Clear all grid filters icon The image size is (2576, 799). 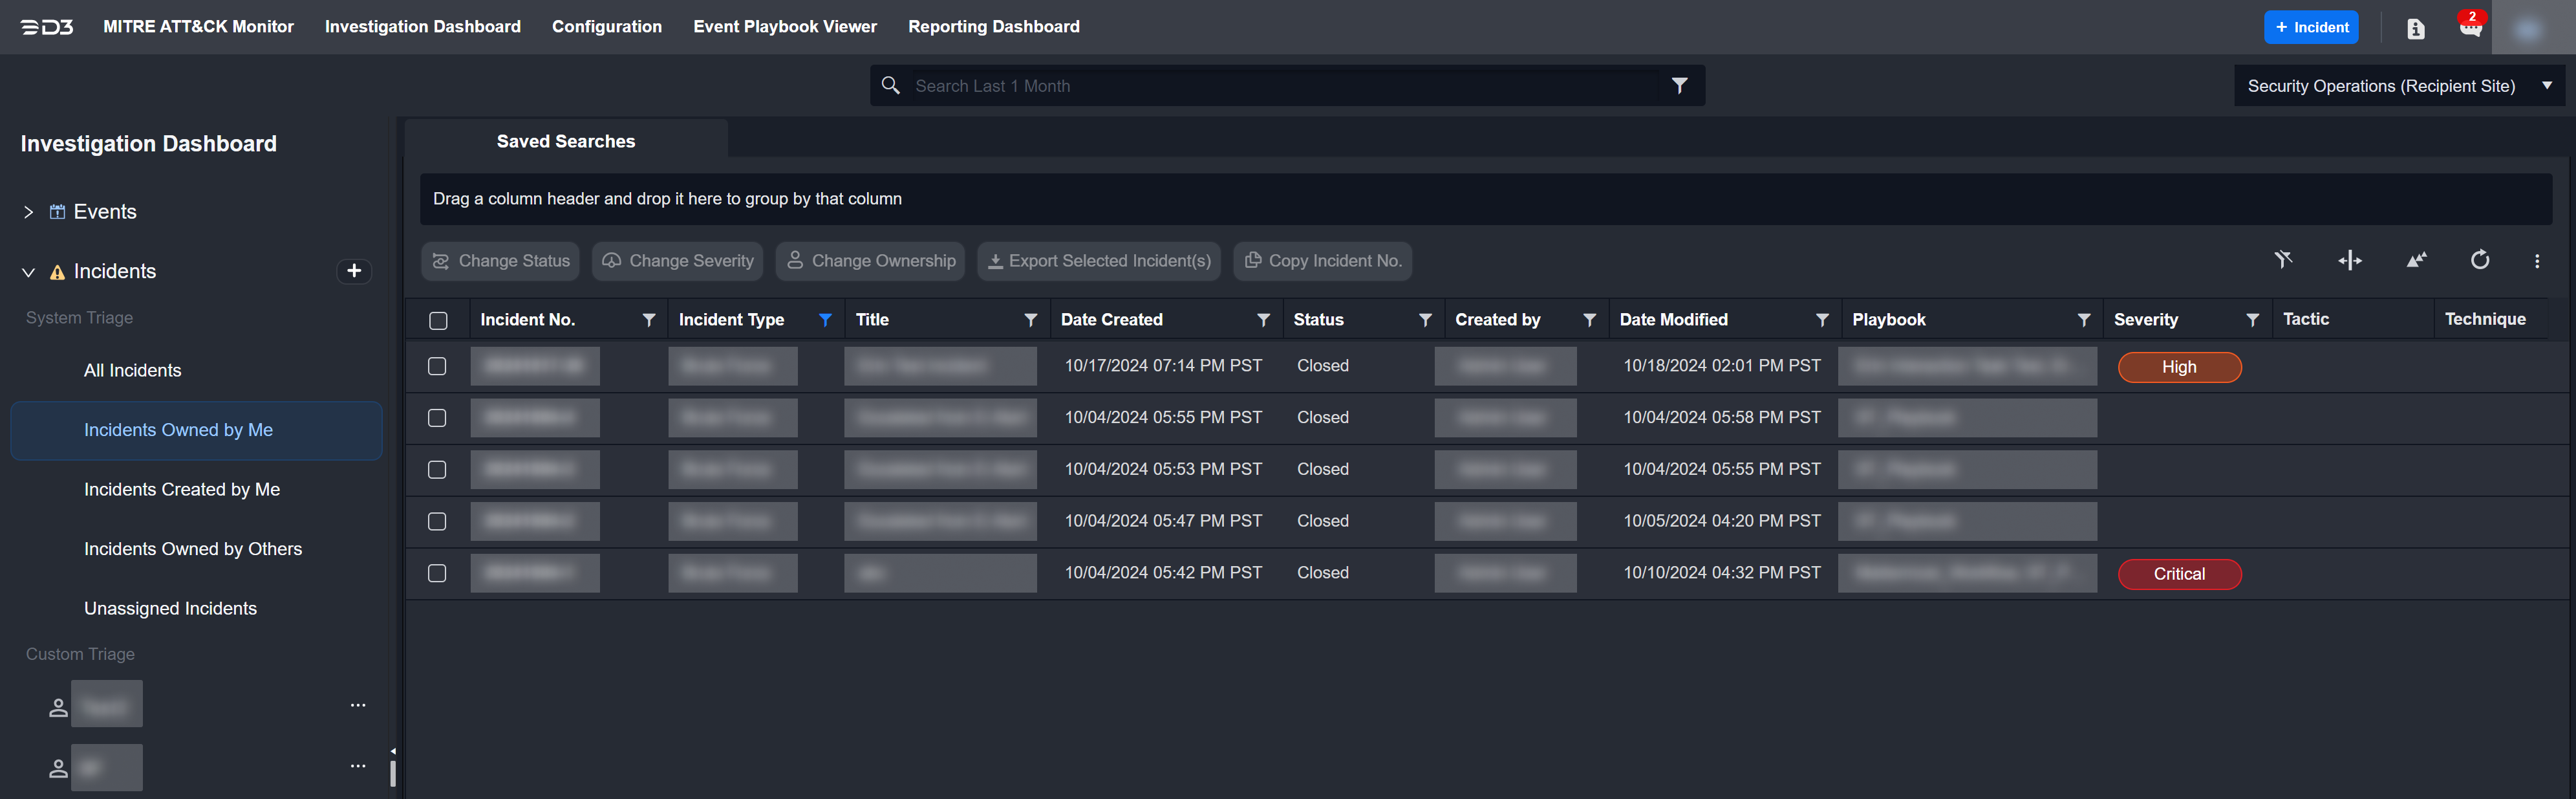coord(2283,260)
